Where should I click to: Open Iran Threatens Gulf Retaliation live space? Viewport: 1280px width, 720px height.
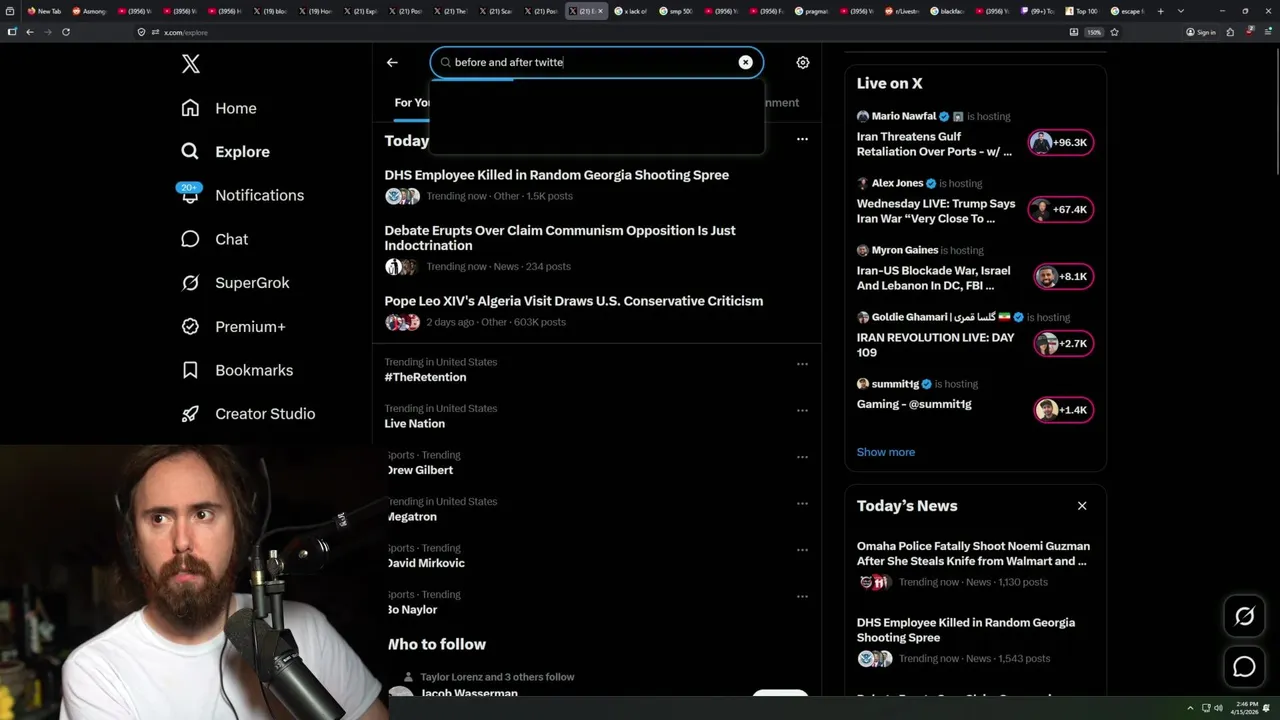(x=935, y=144)
